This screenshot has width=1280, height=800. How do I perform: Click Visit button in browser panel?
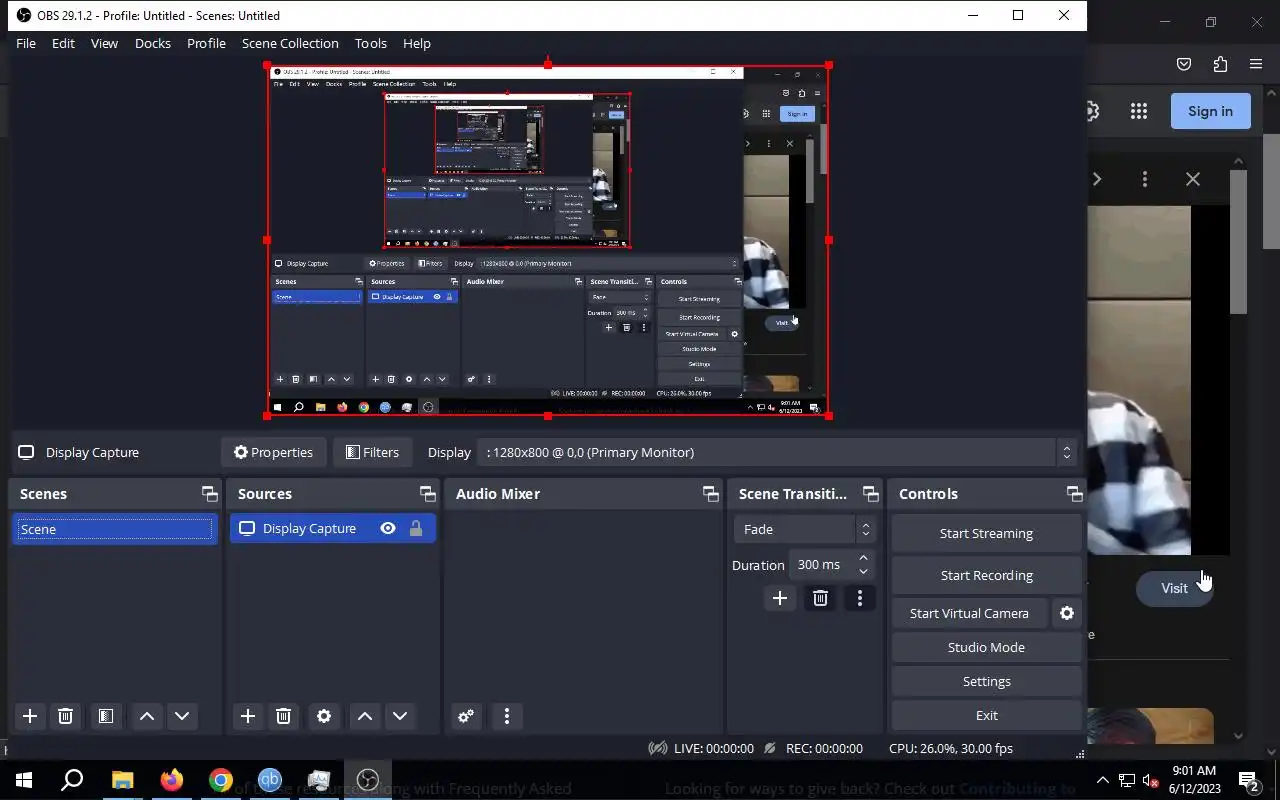1174,588
